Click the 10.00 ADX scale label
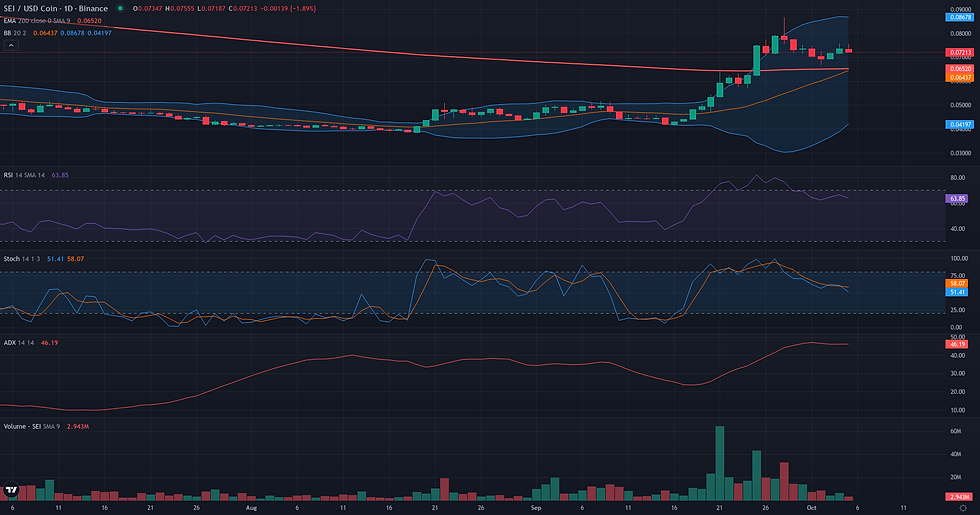980x515 pixels. tap(958, 411)
